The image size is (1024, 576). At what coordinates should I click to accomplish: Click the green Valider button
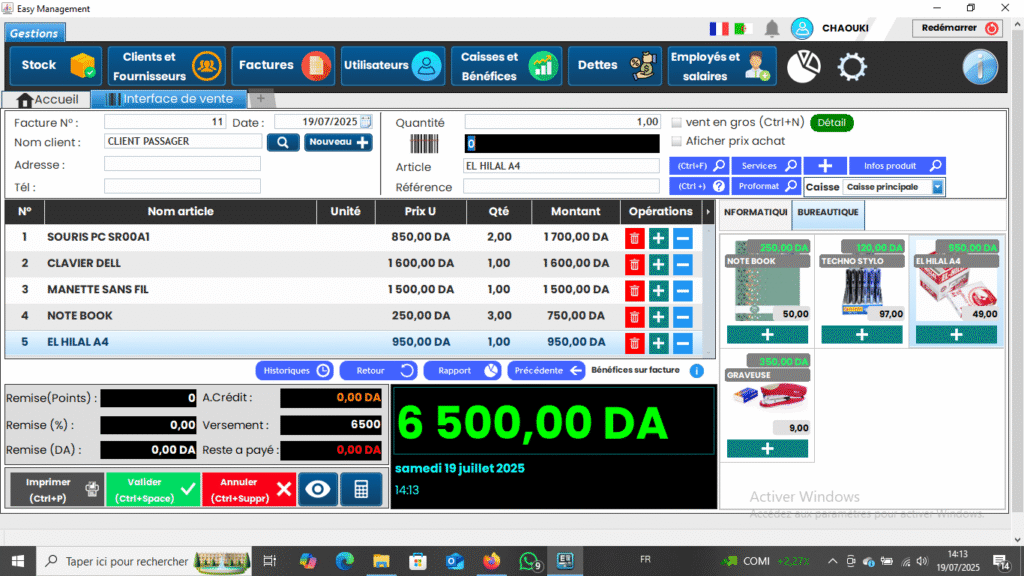[152, 489]
